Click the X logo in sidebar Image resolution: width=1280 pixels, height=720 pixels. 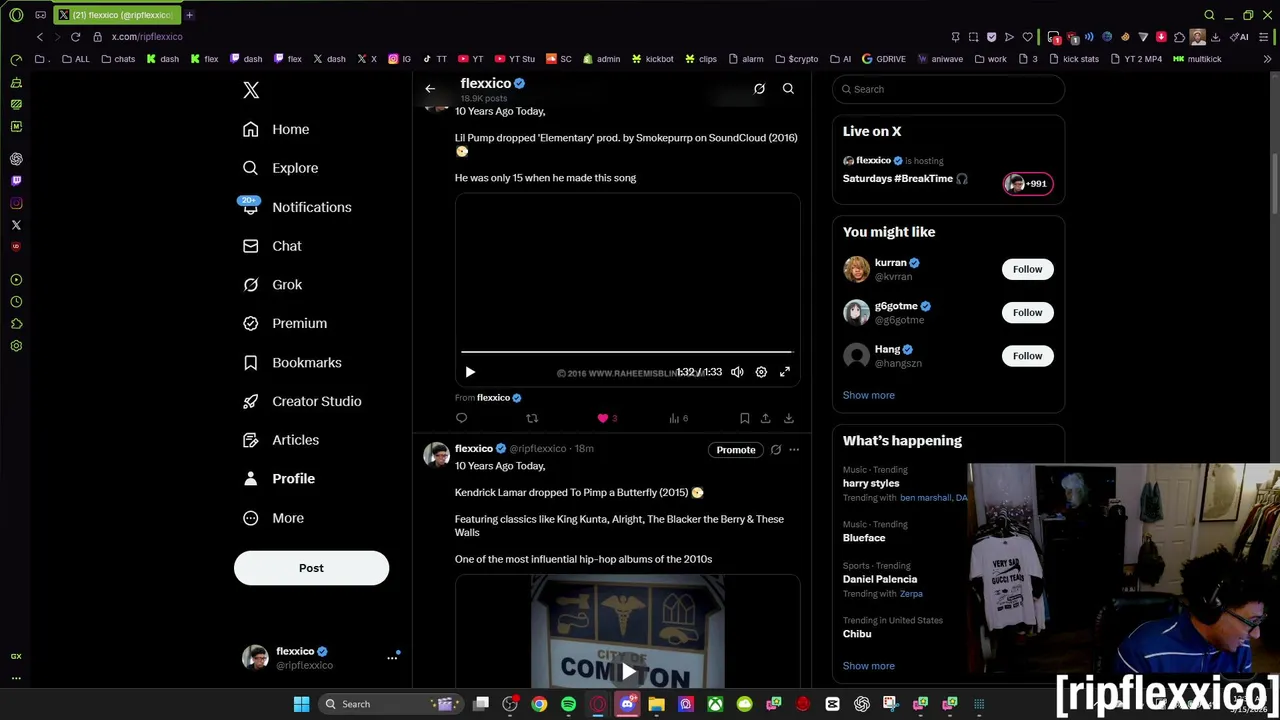[x=251, y=90]
